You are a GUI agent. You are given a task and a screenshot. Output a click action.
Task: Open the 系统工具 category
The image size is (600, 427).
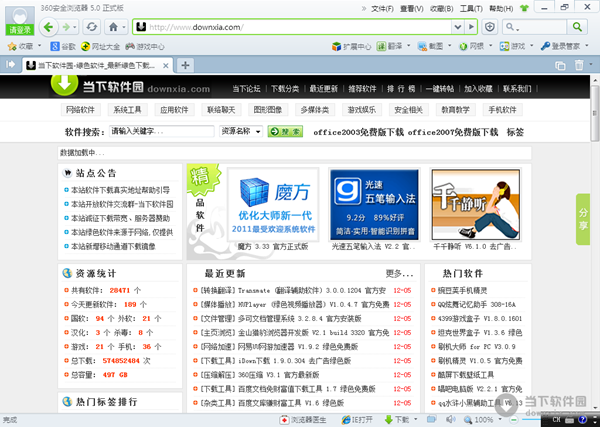(127, 110)
